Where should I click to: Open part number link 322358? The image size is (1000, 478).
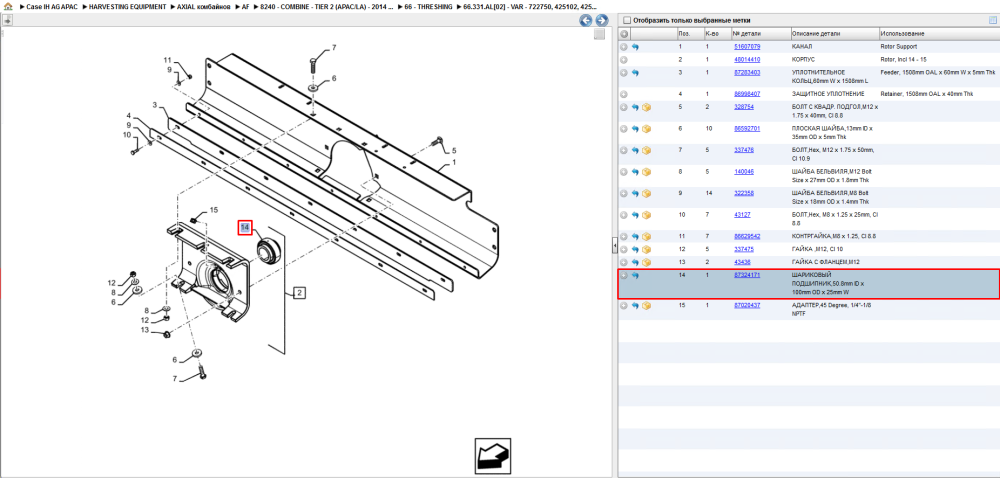pos(744,193)
